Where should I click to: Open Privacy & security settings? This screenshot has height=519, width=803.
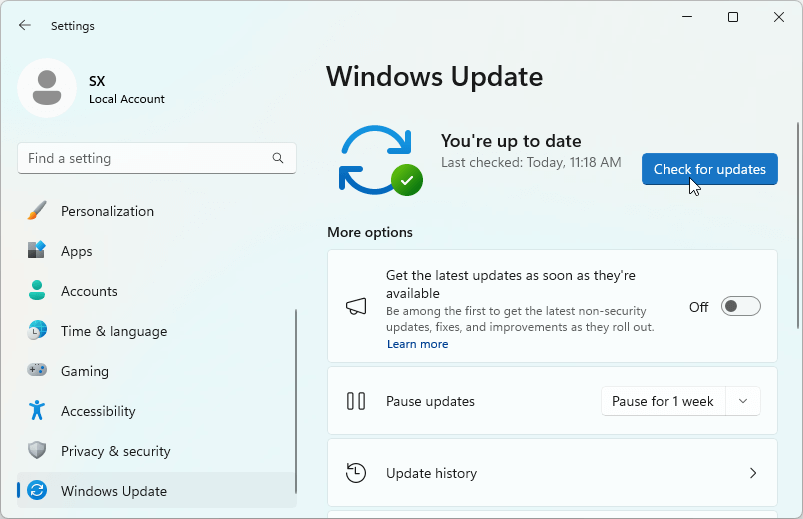(x=157, y=451)
